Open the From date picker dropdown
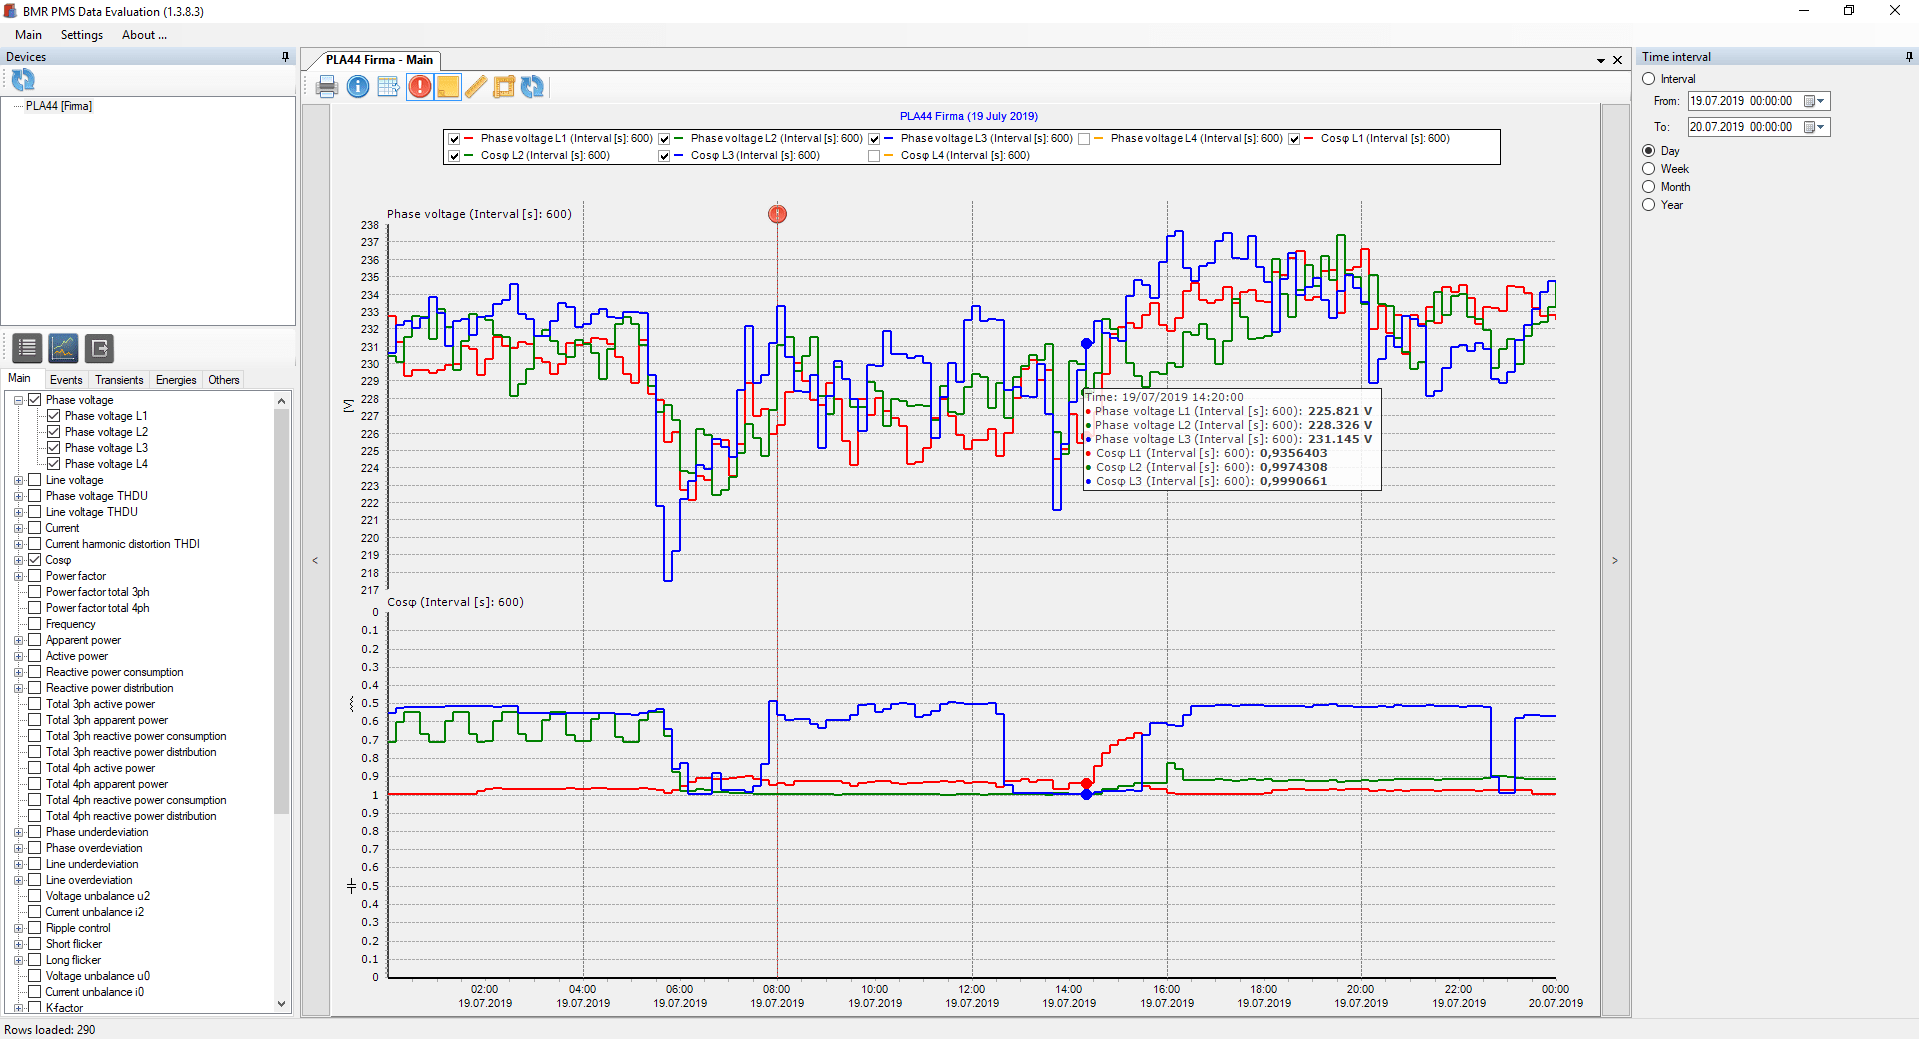This screenshot has height=1039, width=1919. coord(1815,101)
